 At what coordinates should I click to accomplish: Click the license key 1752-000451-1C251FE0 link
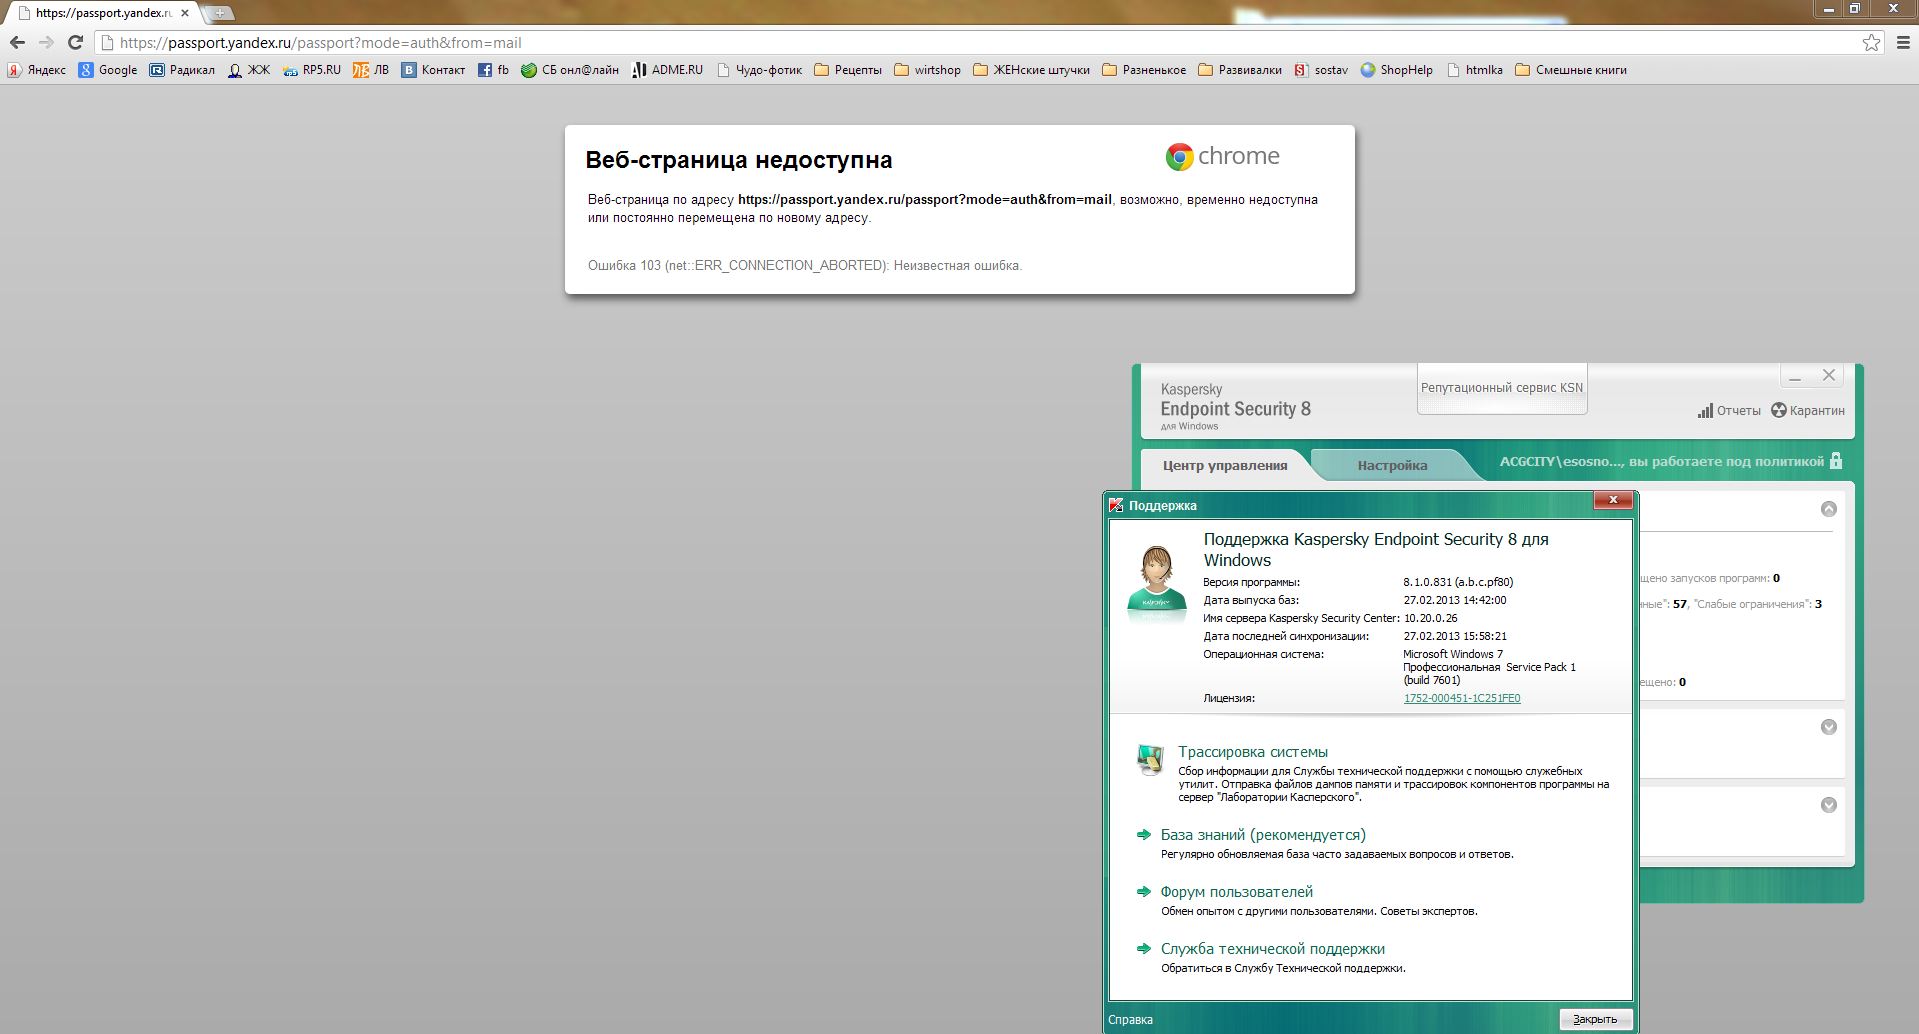[1462, 698]
